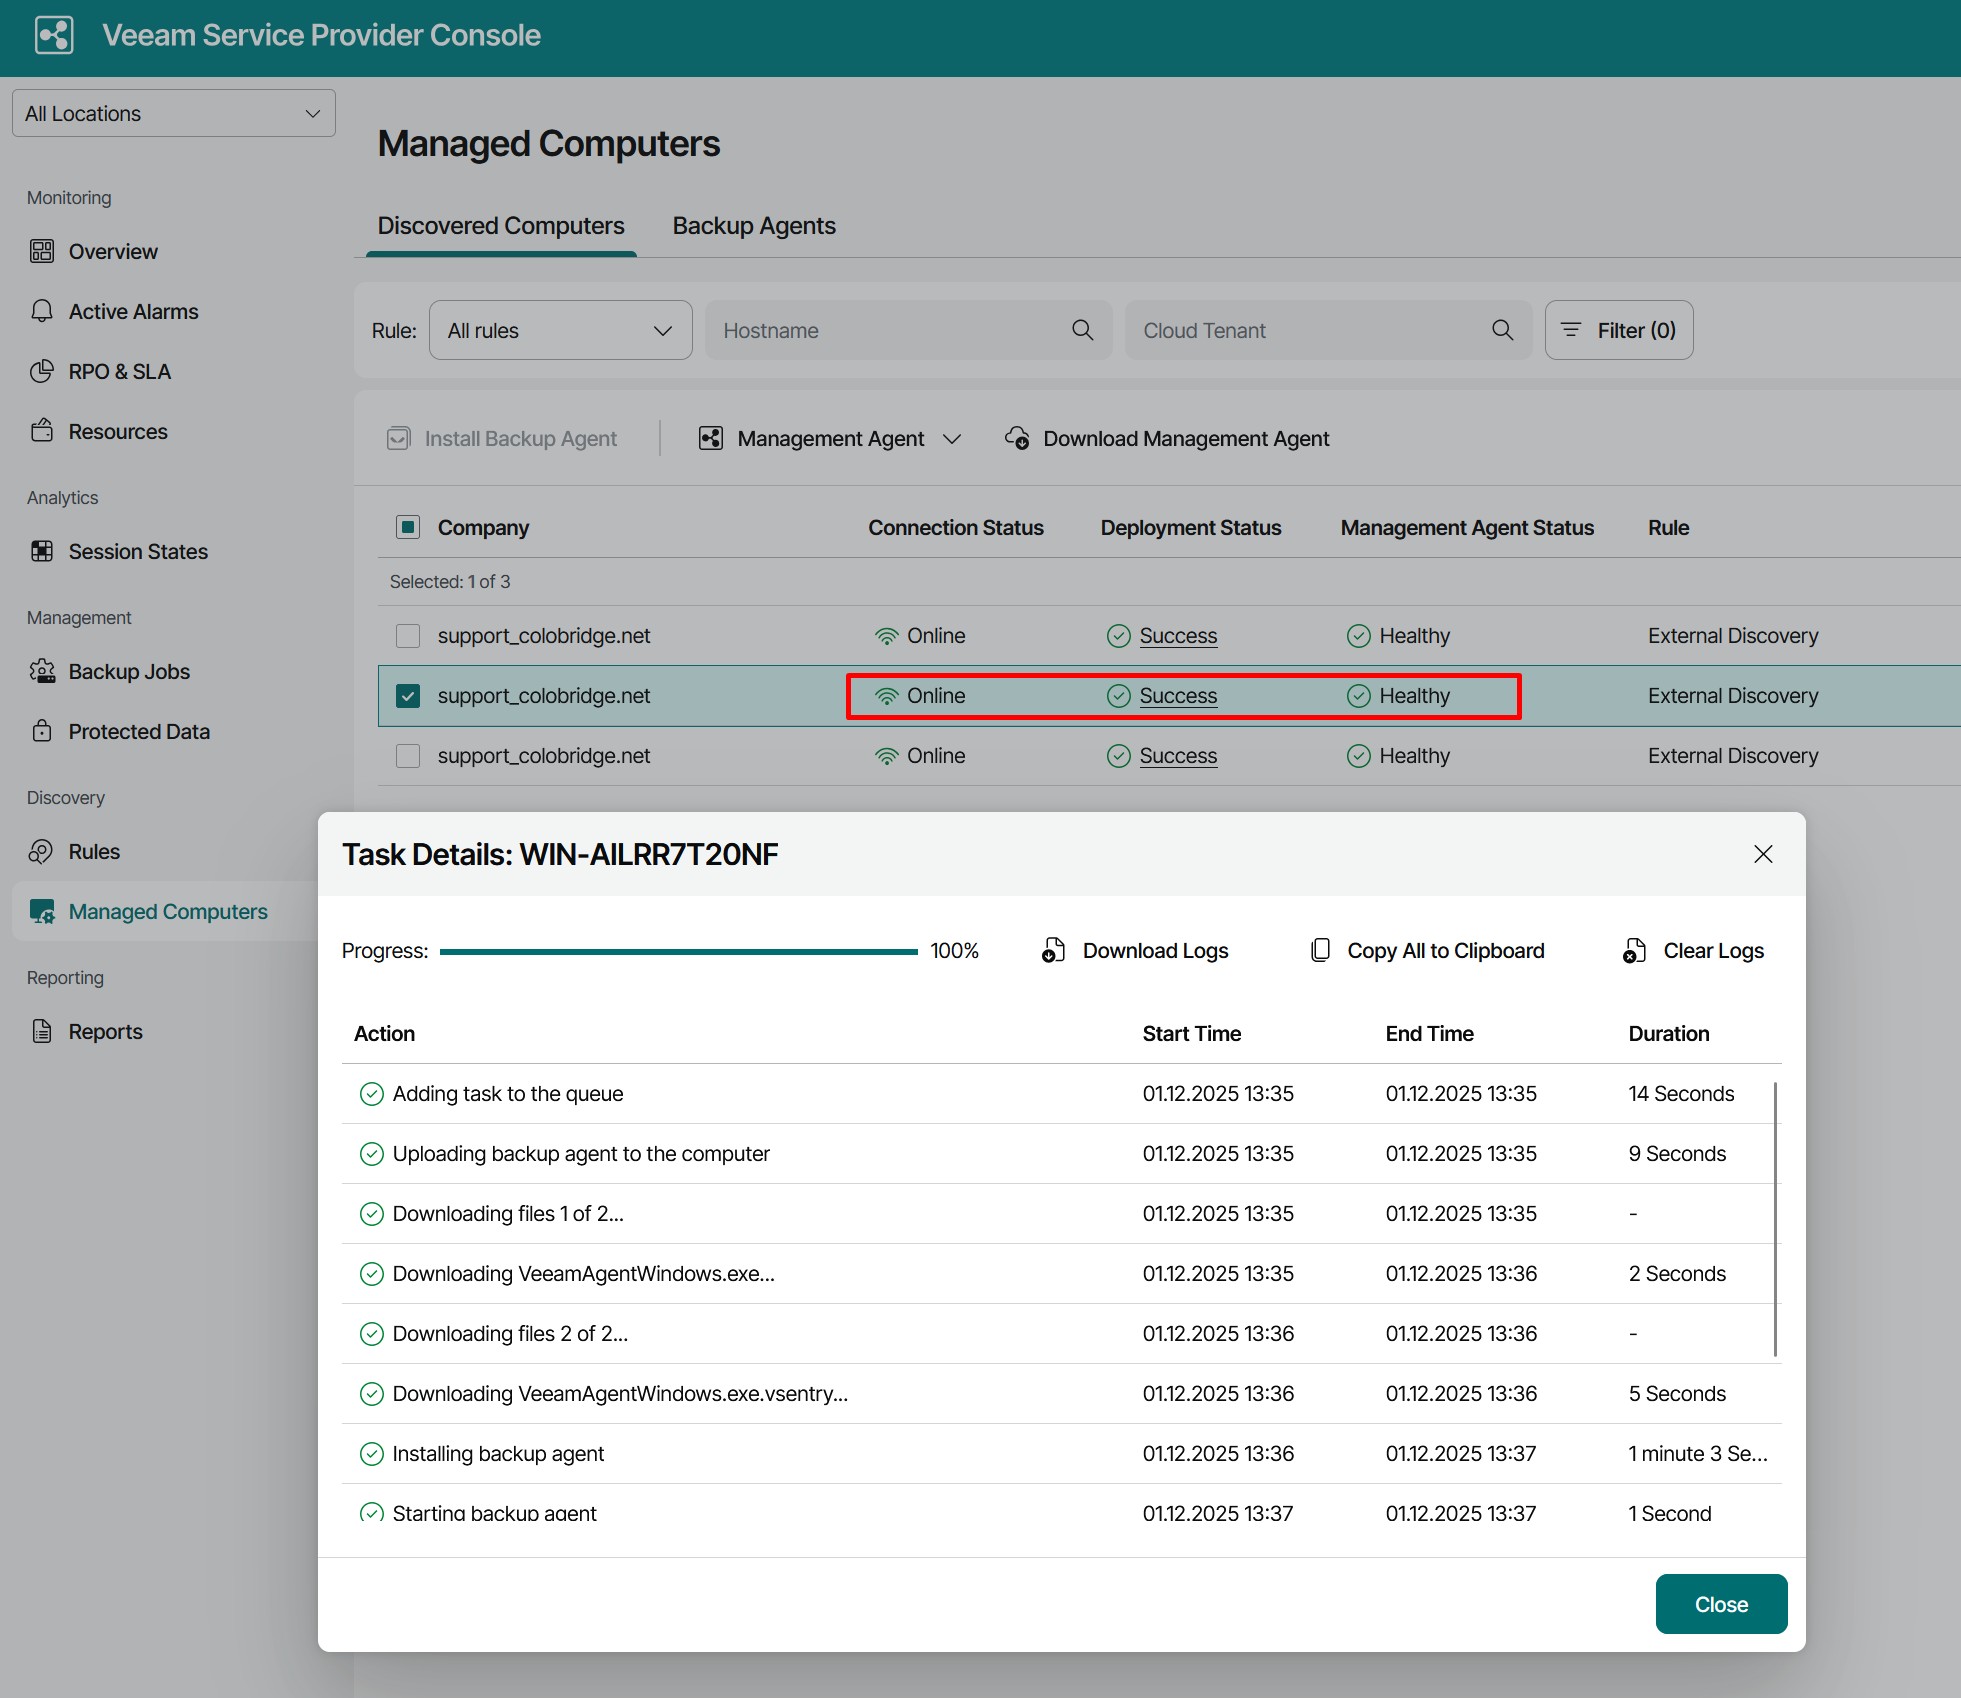1961x1698 pixels.
Task: Click the task progress bar
Action: tap(678, 951)
